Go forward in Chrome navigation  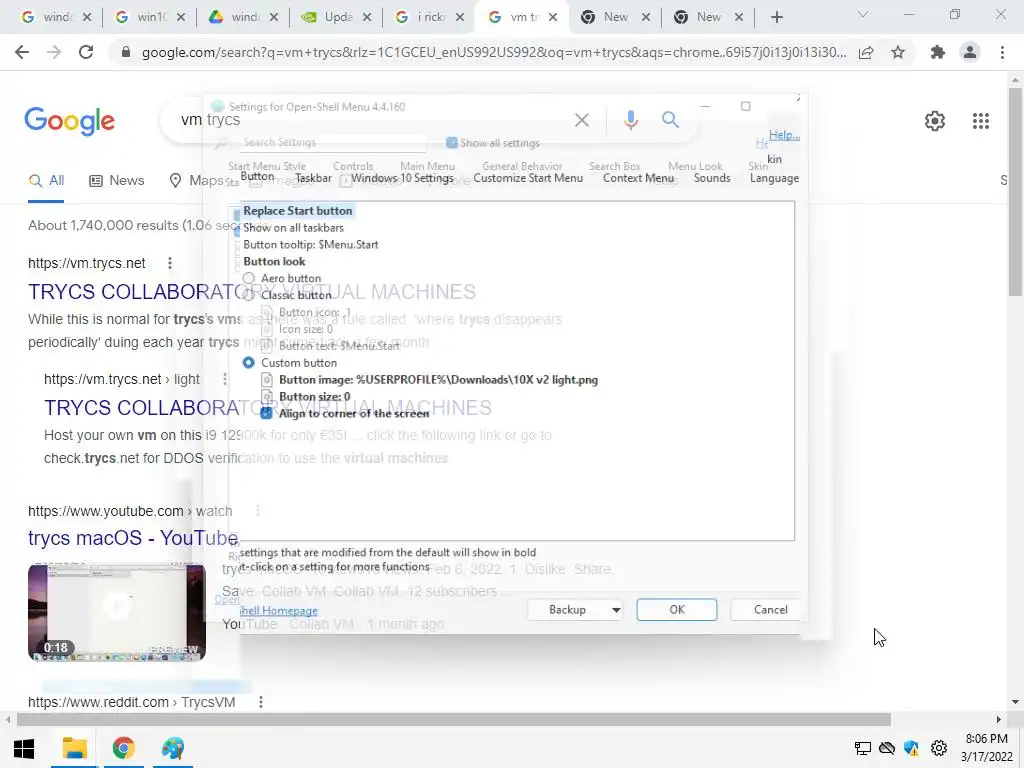[54, 52]
